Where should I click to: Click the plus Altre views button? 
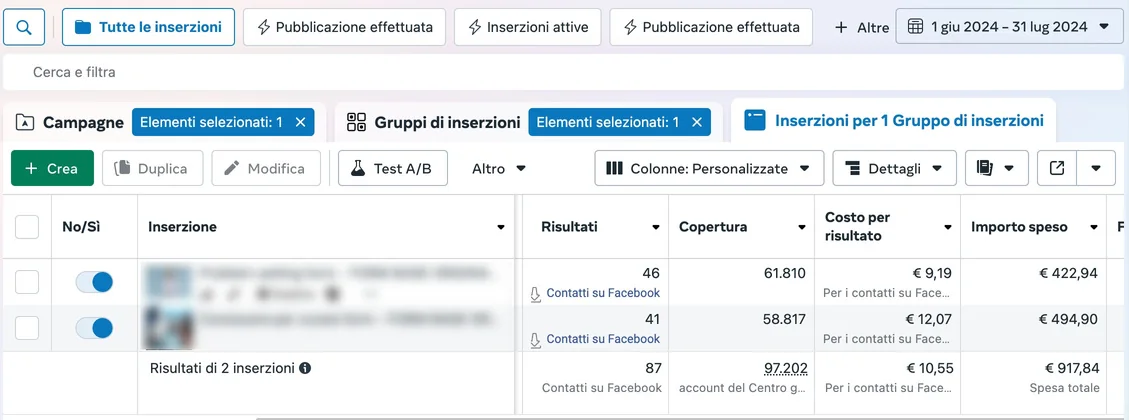pos(862,27)
